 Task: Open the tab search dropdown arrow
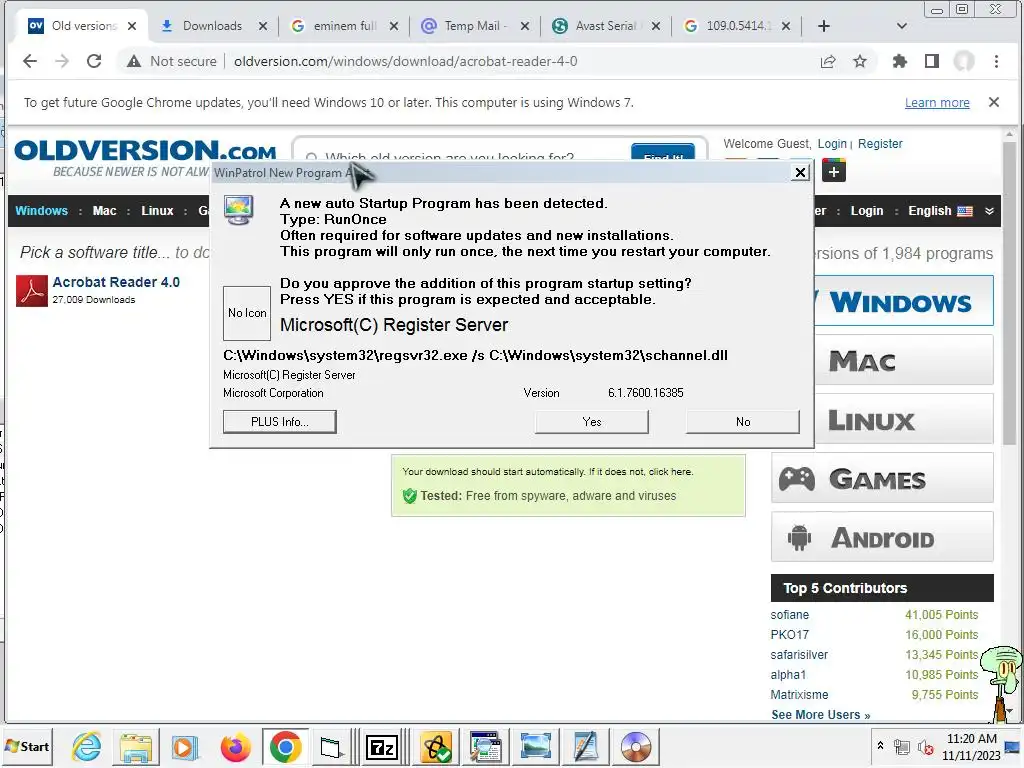click(x=902, y=26)
